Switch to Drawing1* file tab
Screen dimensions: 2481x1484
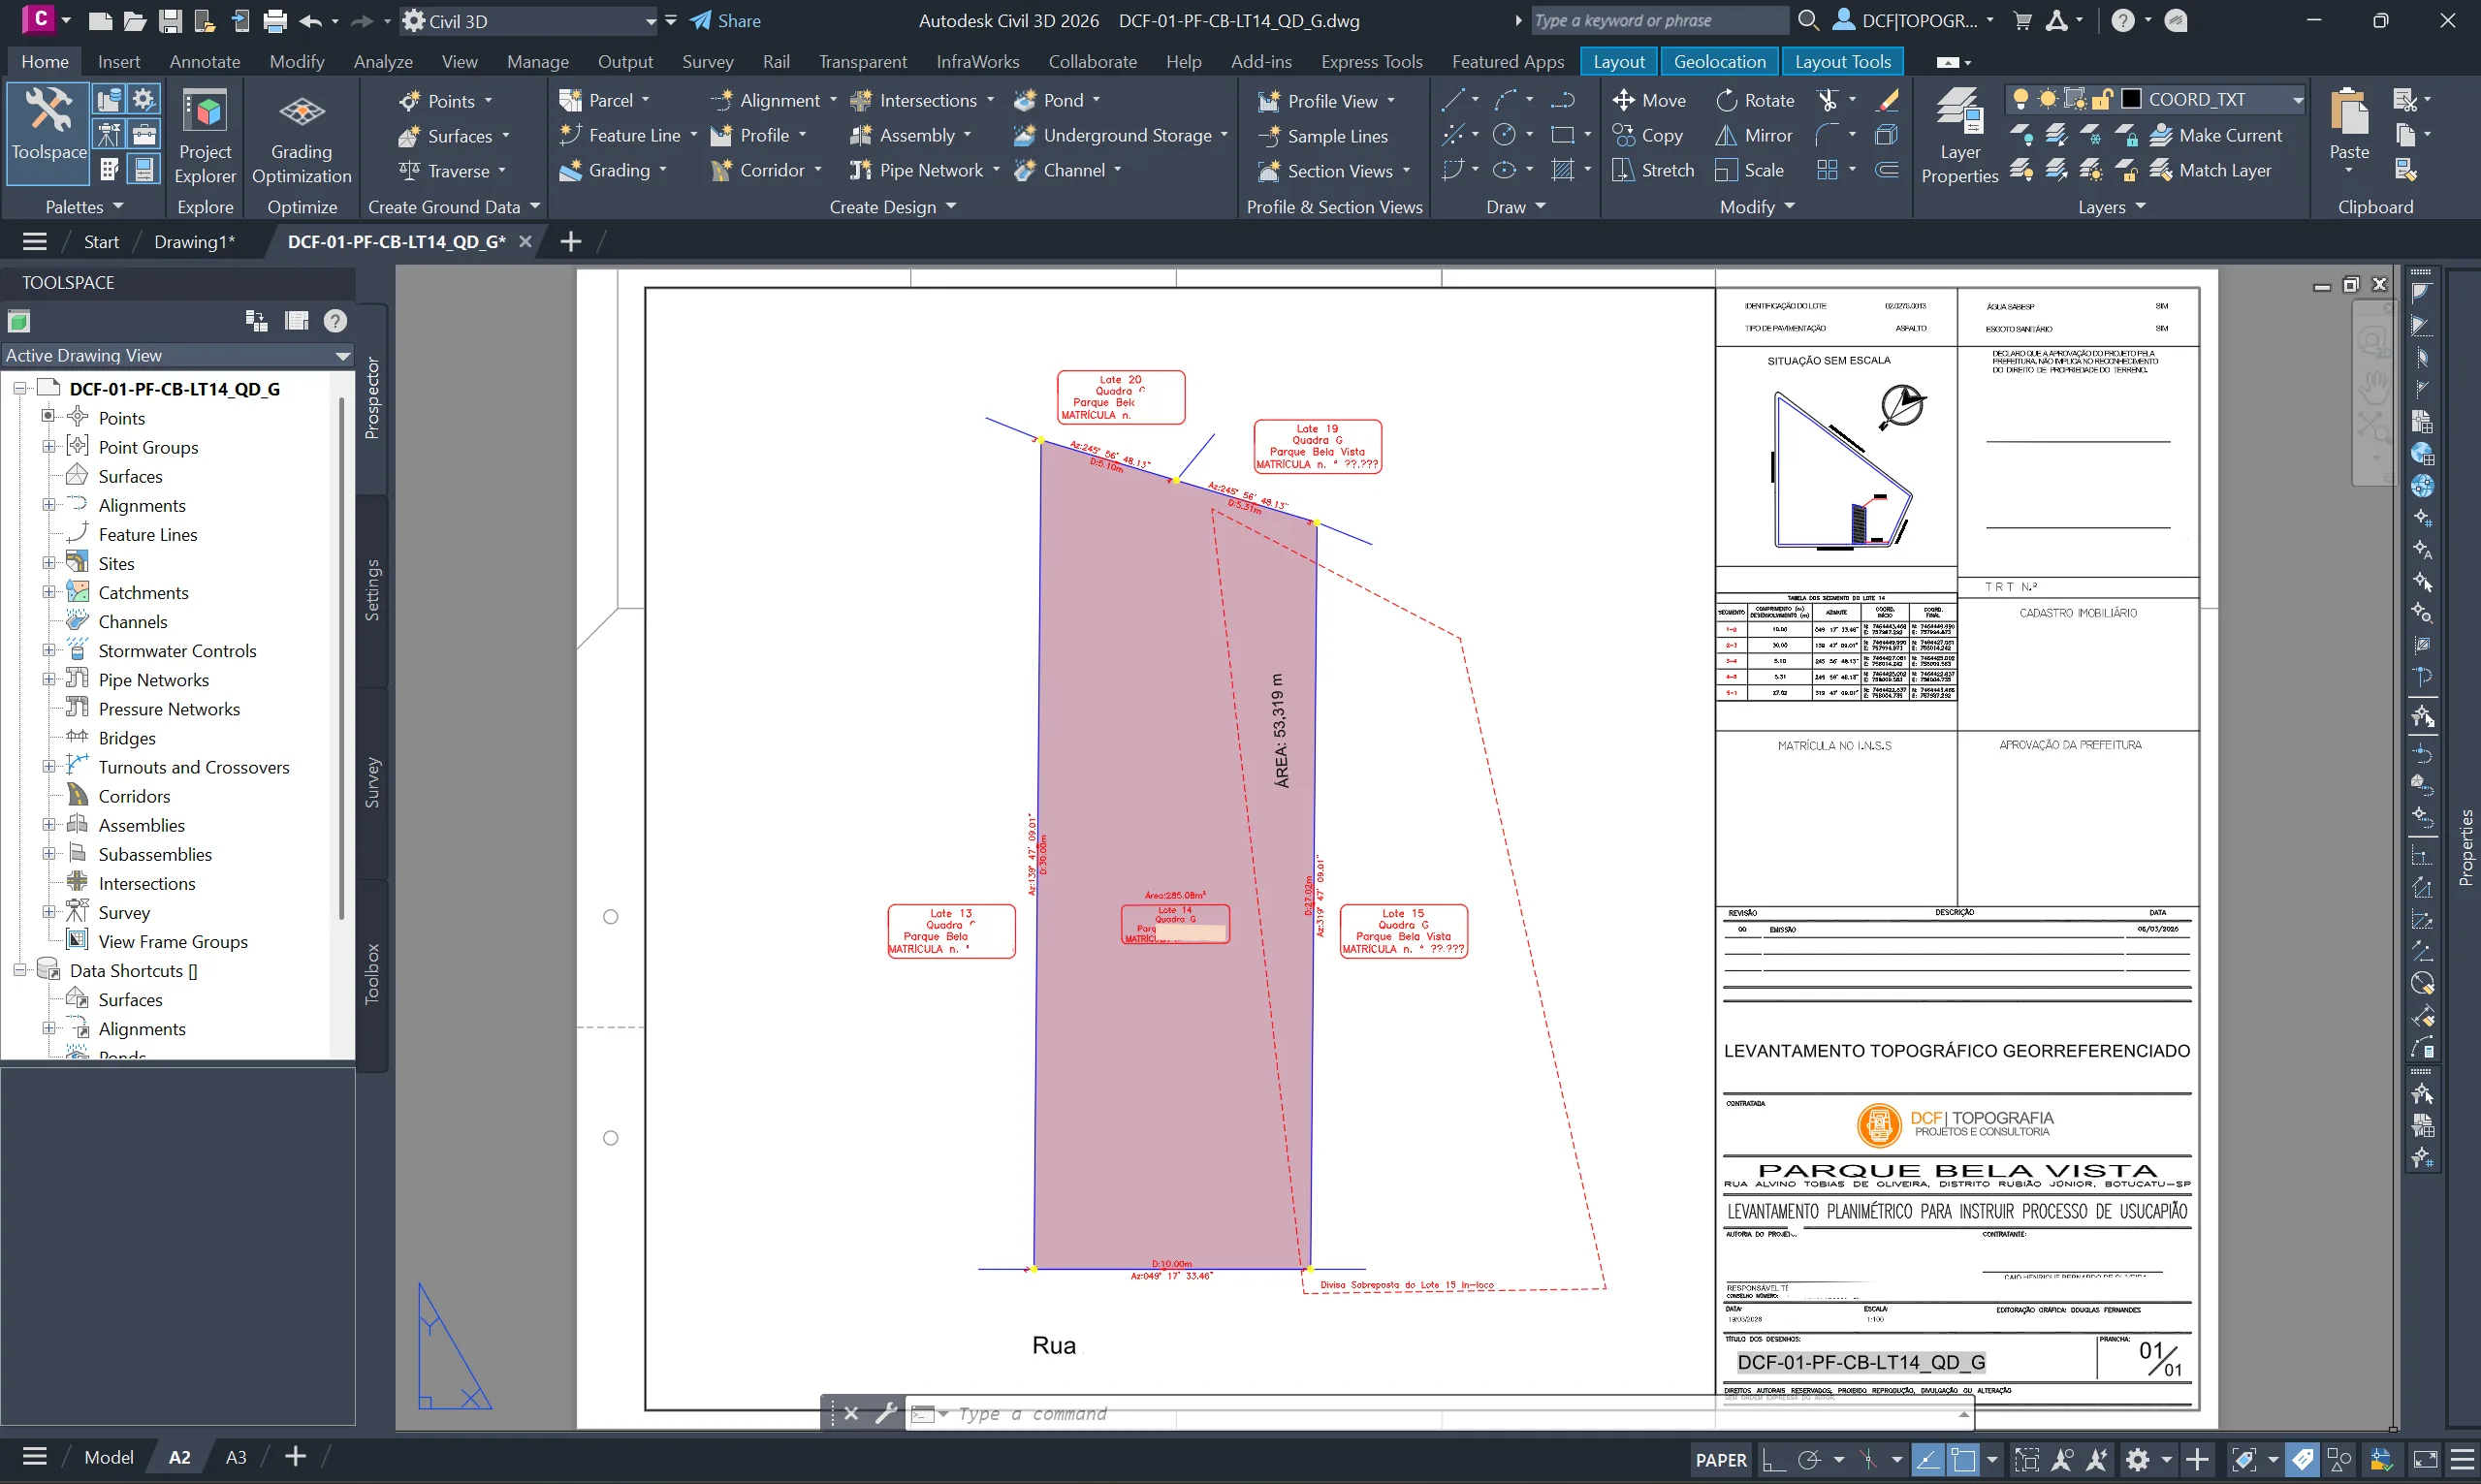(194, 241)
